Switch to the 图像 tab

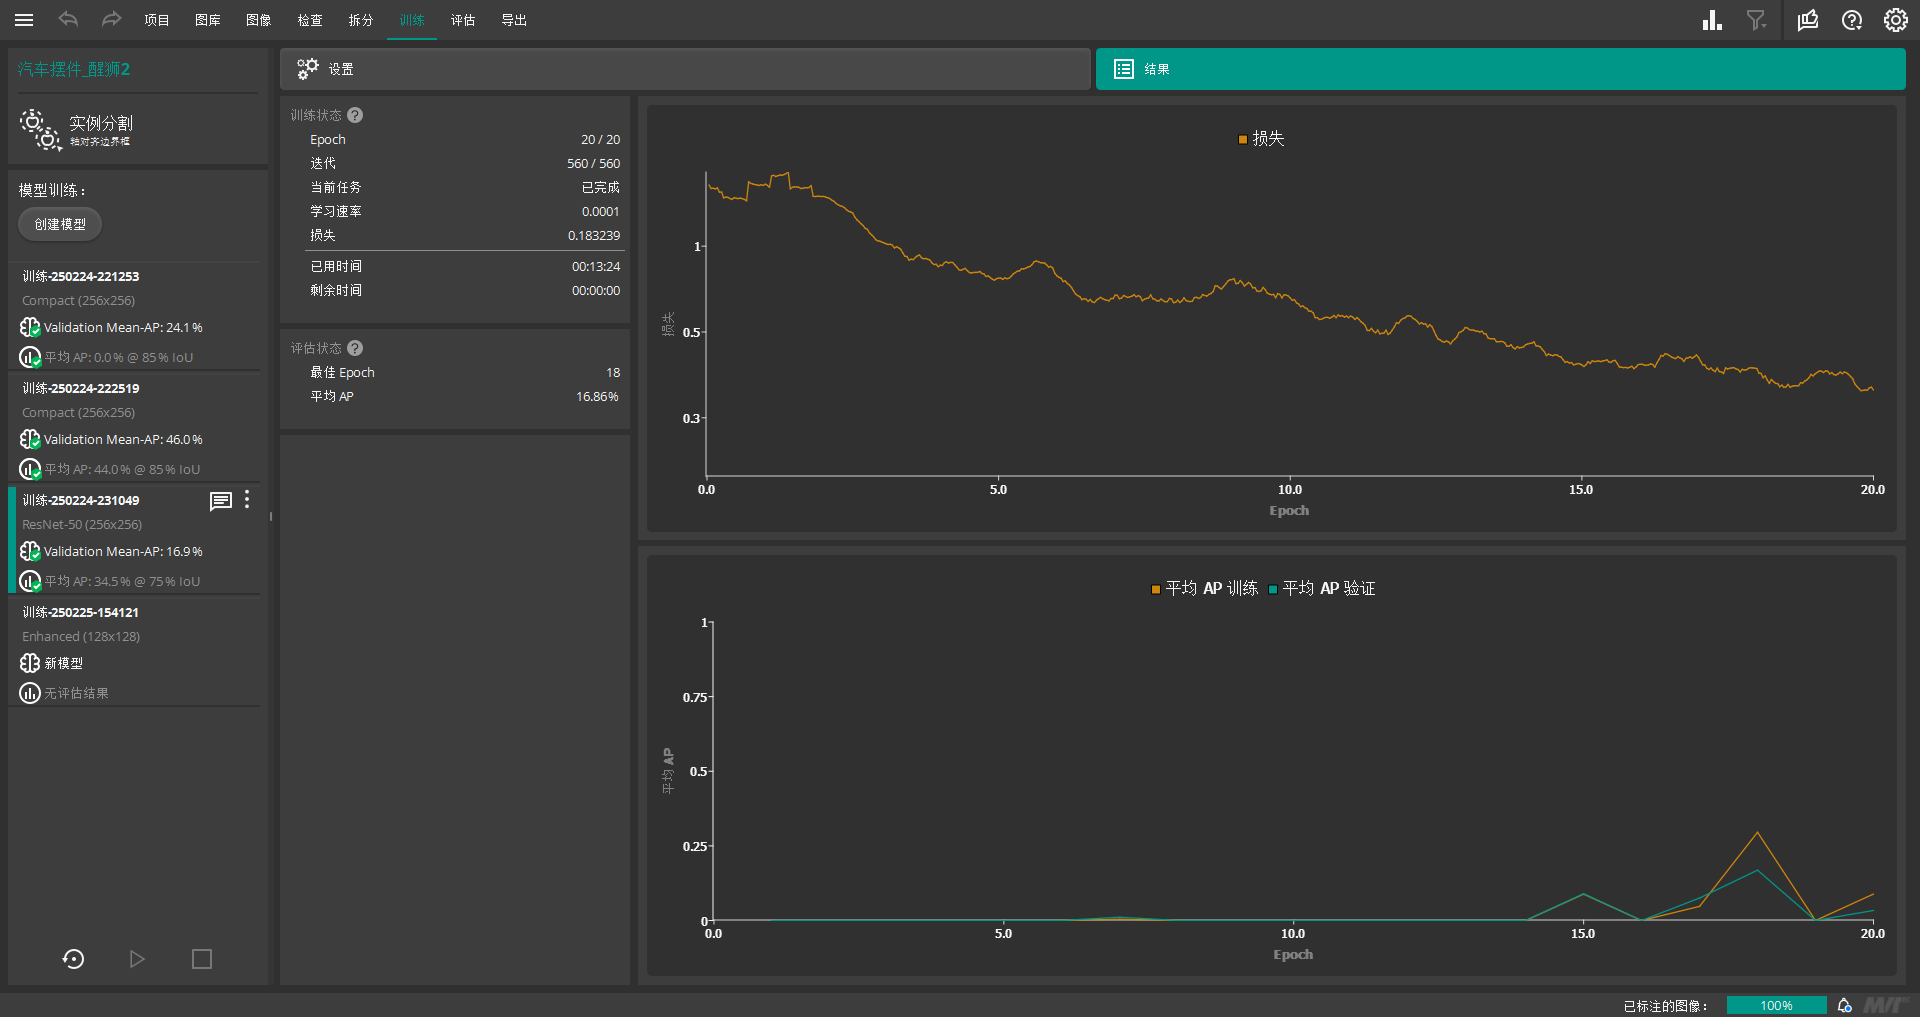(x=259, y=20)
